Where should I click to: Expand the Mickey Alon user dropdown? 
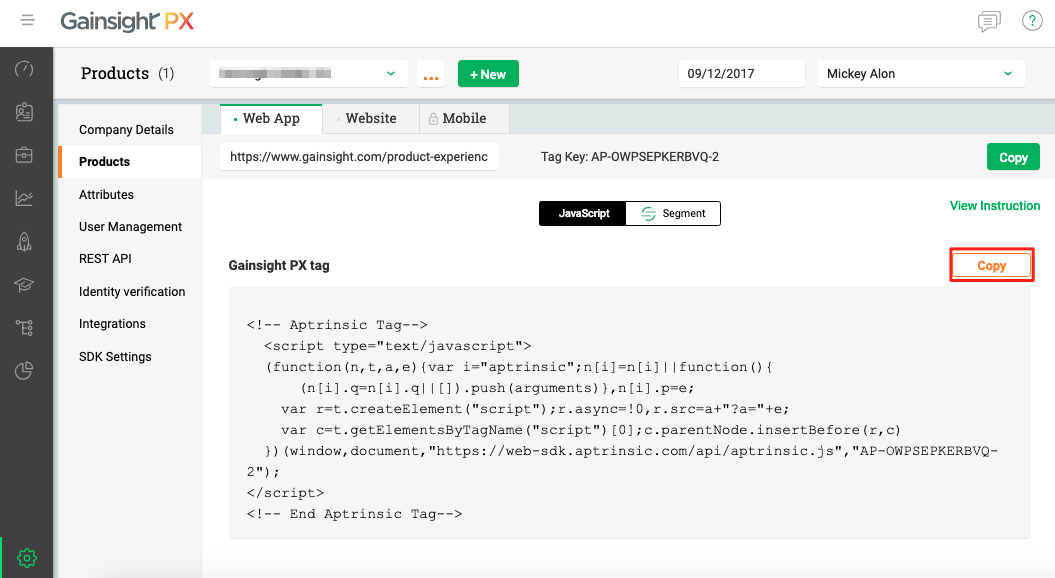[x=920, y=73]
